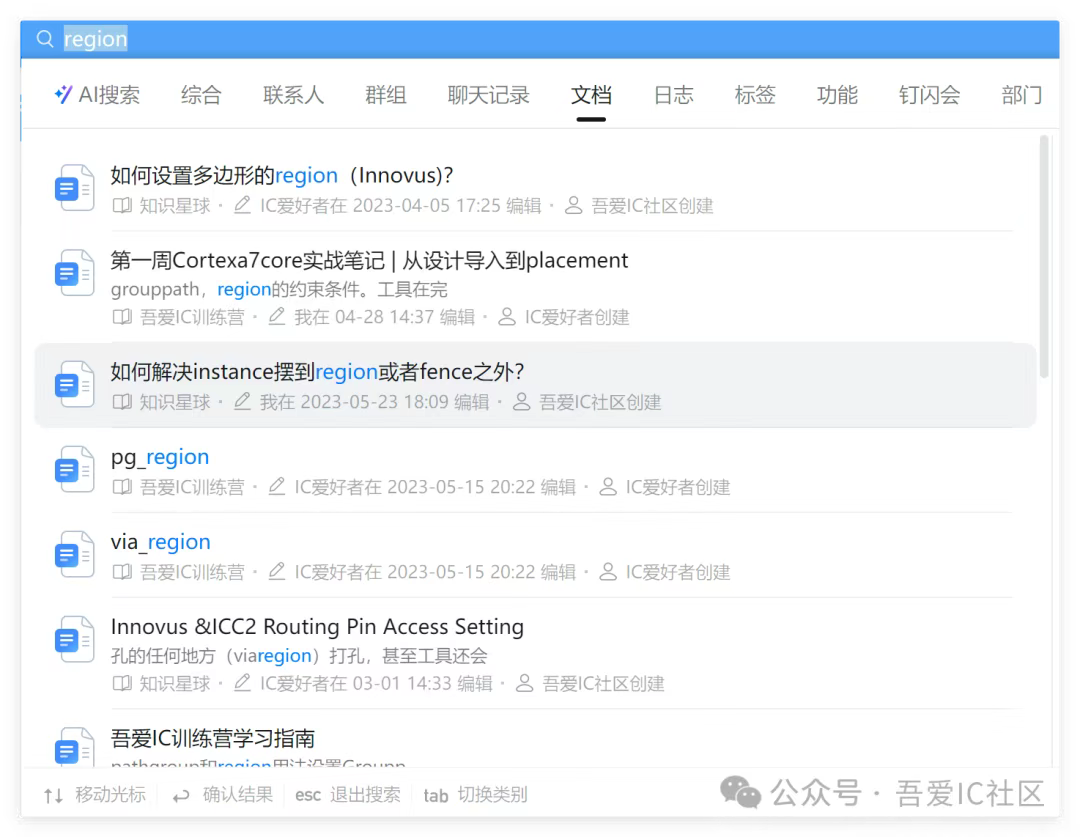Screen dimensions: 1080x837
Task: Open the 群组 tab
Action: click(x=386, y=94)
